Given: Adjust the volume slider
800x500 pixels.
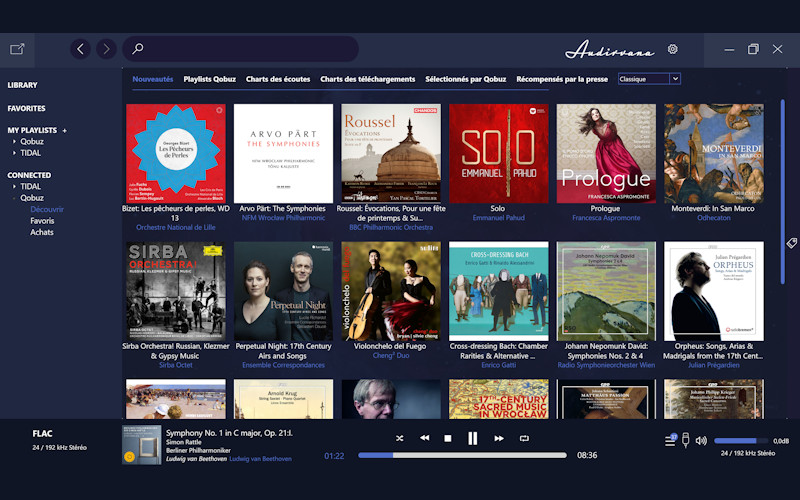Looking at the screenshot, I should tap(740, 440).
